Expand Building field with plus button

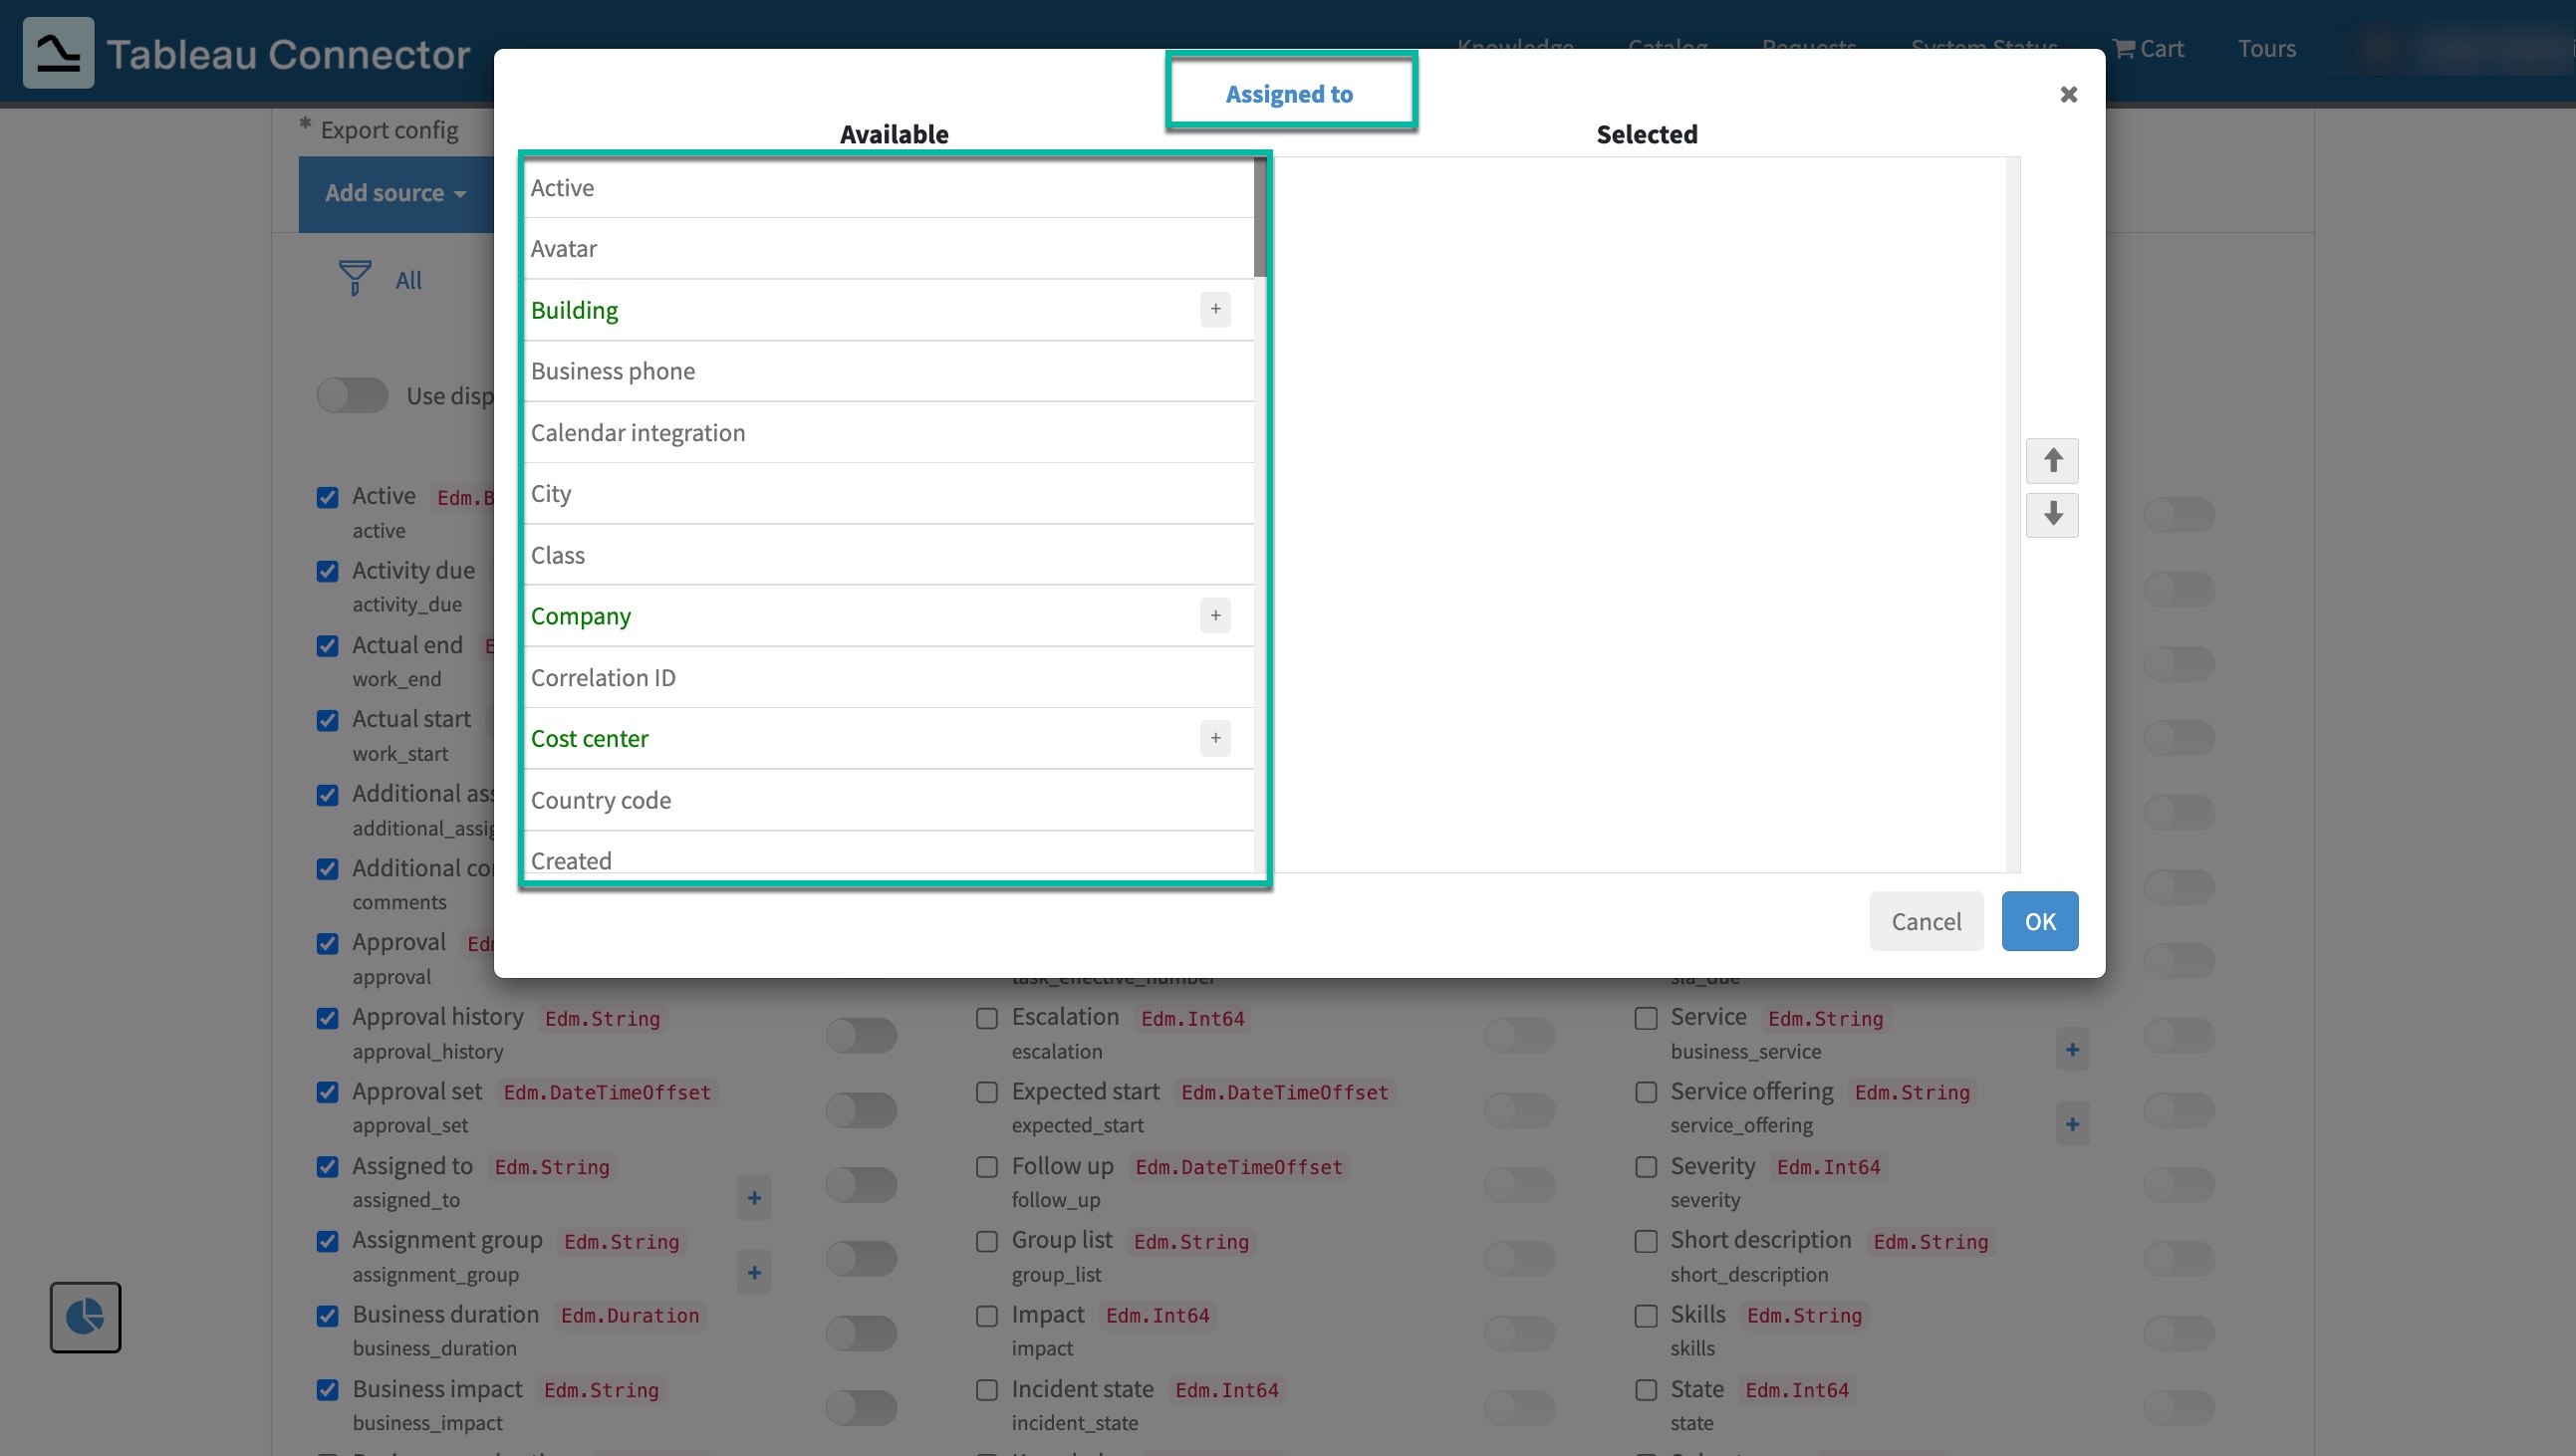point(1214,309)
